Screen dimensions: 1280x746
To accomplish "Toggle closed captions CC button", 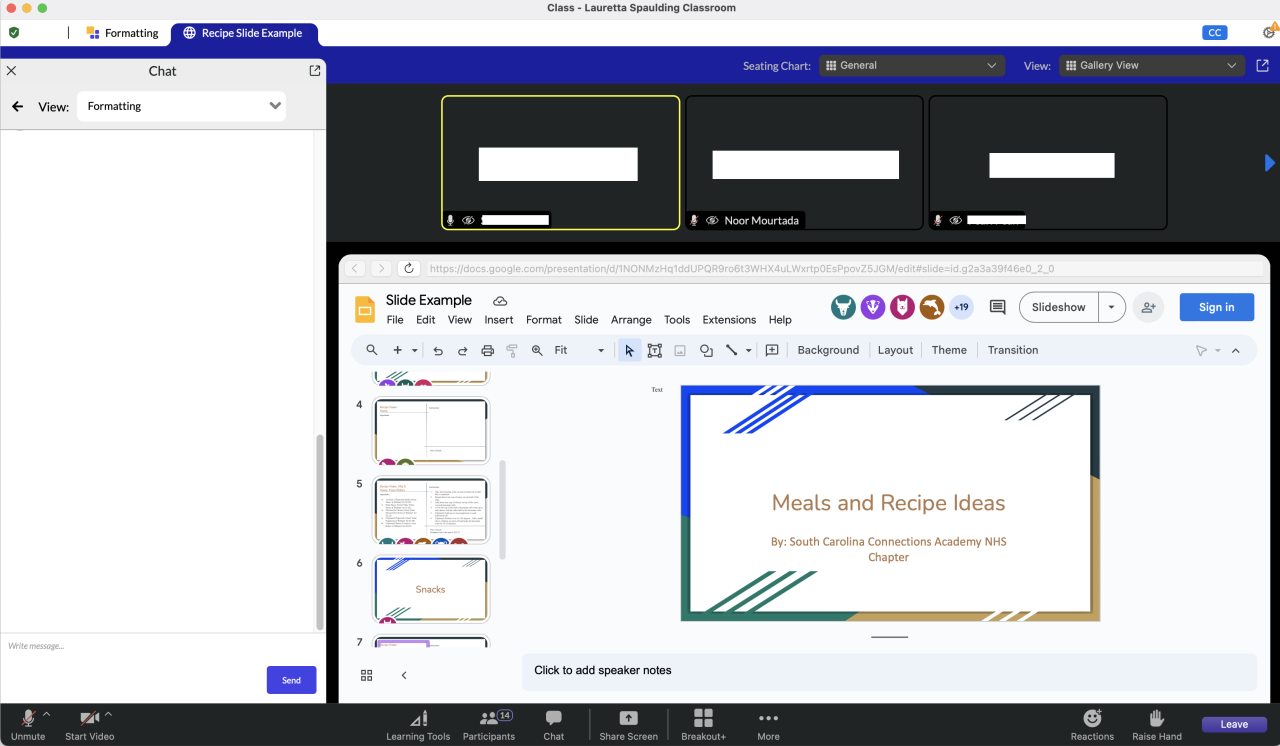I will click(x=1214, y=33).
